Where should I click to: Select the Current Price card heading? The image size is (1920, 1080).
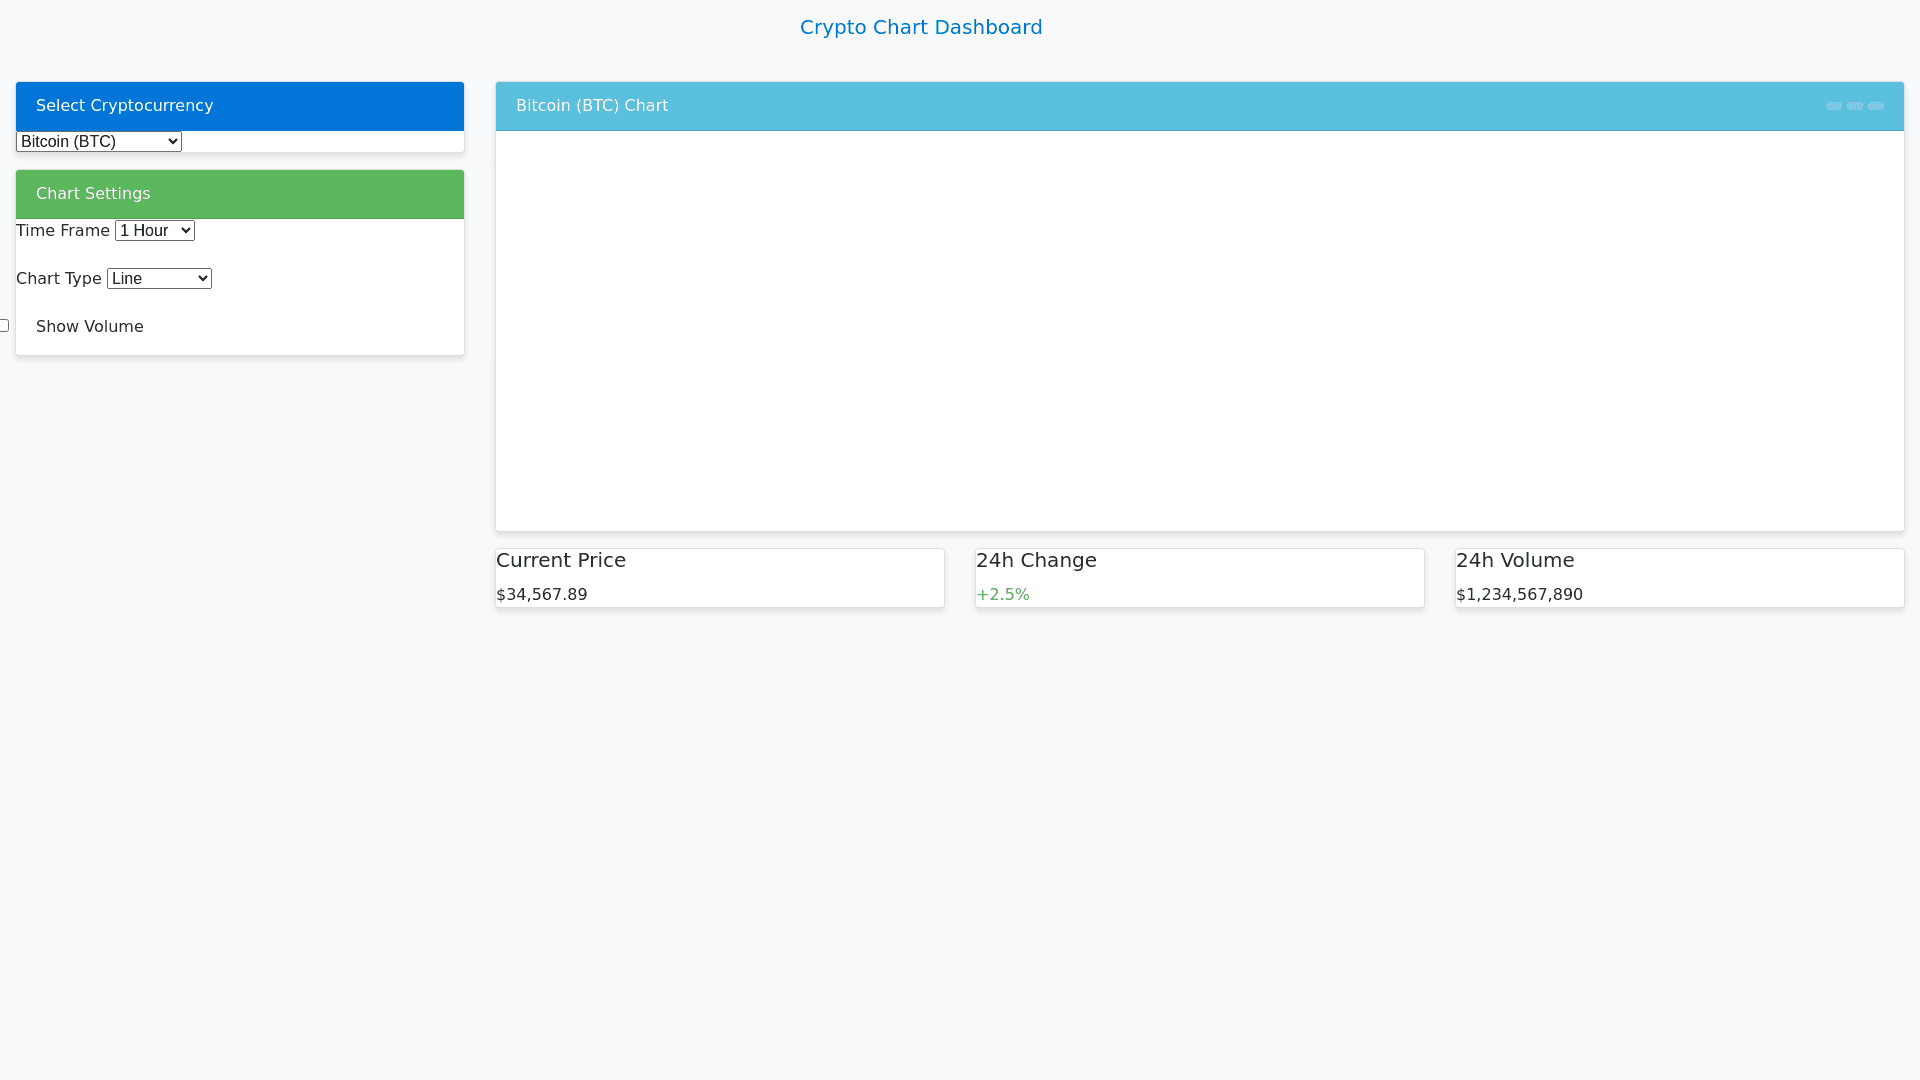pos(560,561)
